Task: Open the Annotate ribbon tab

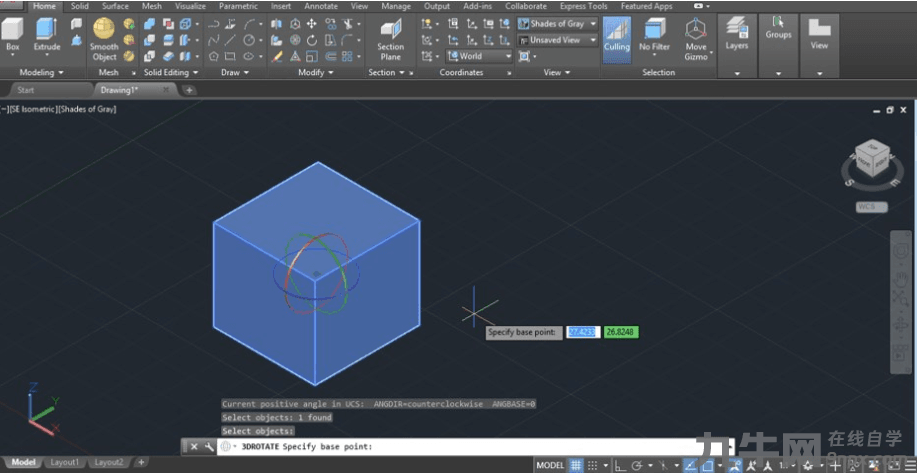Action: point(321,6)
